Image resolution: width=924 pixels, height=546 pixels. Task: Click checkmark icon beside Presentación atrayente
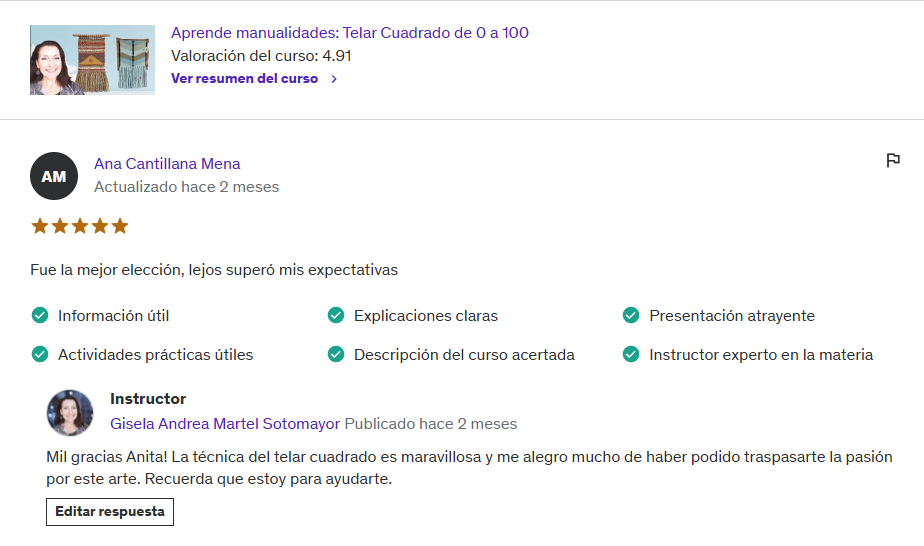[631, 316]
